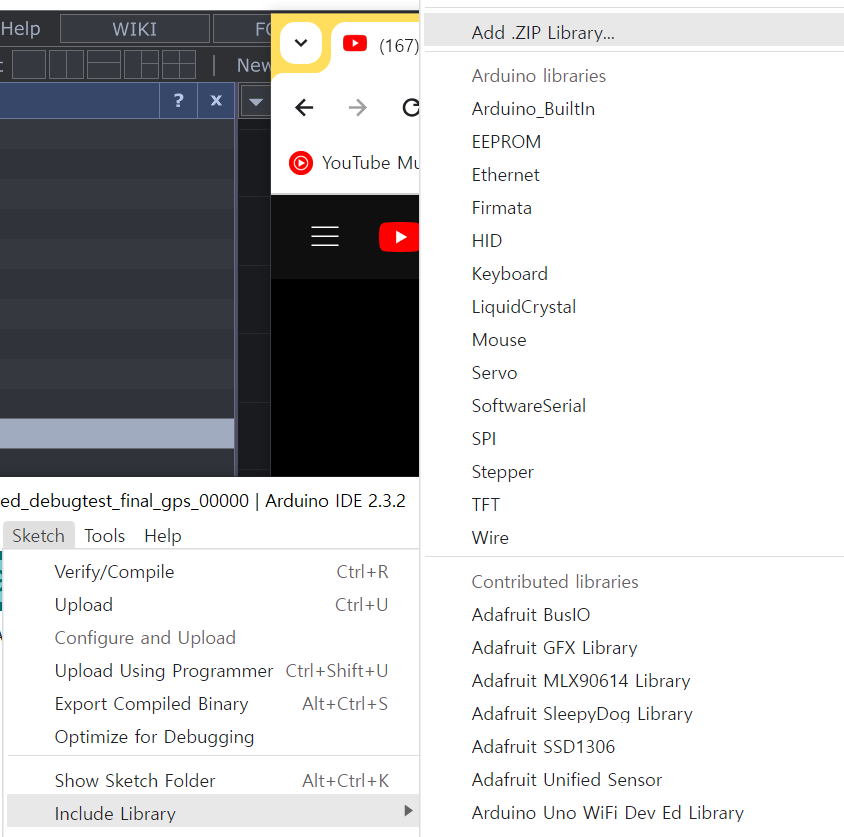Expand Include Library submenu arrow
844x837 pixels.
click(409, 811)
